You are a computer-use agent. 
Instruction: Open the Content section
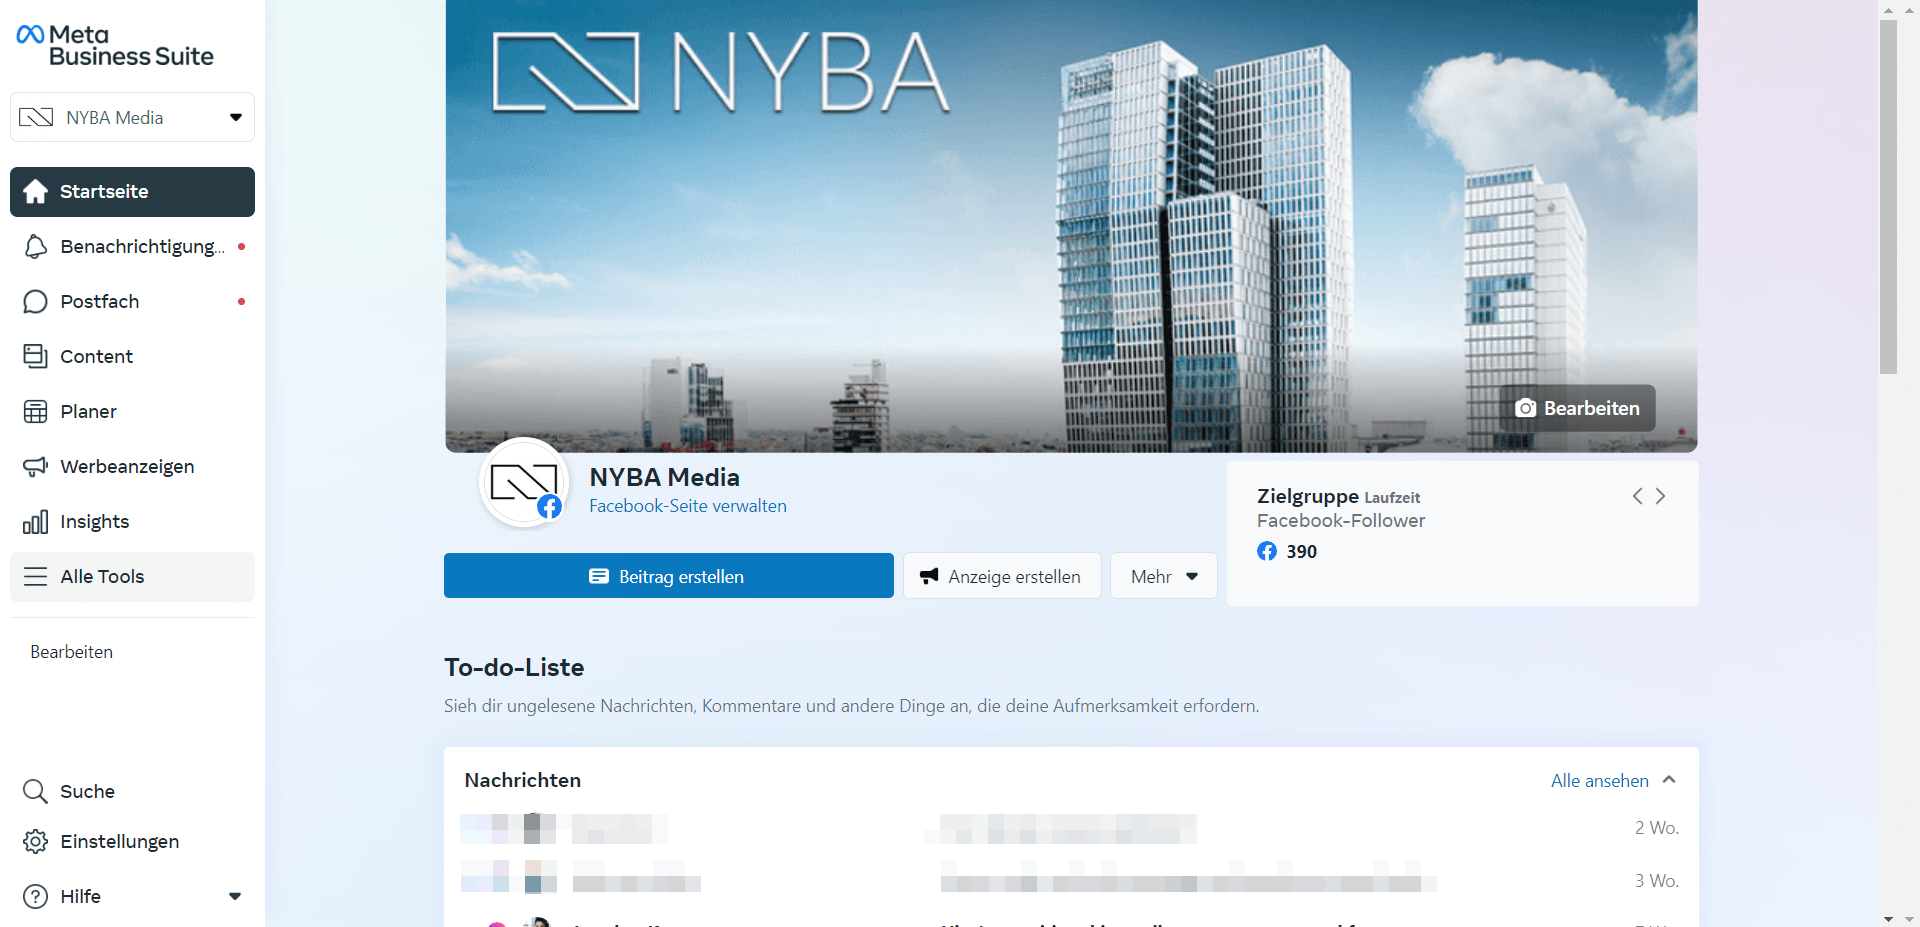tap(132, 357)
